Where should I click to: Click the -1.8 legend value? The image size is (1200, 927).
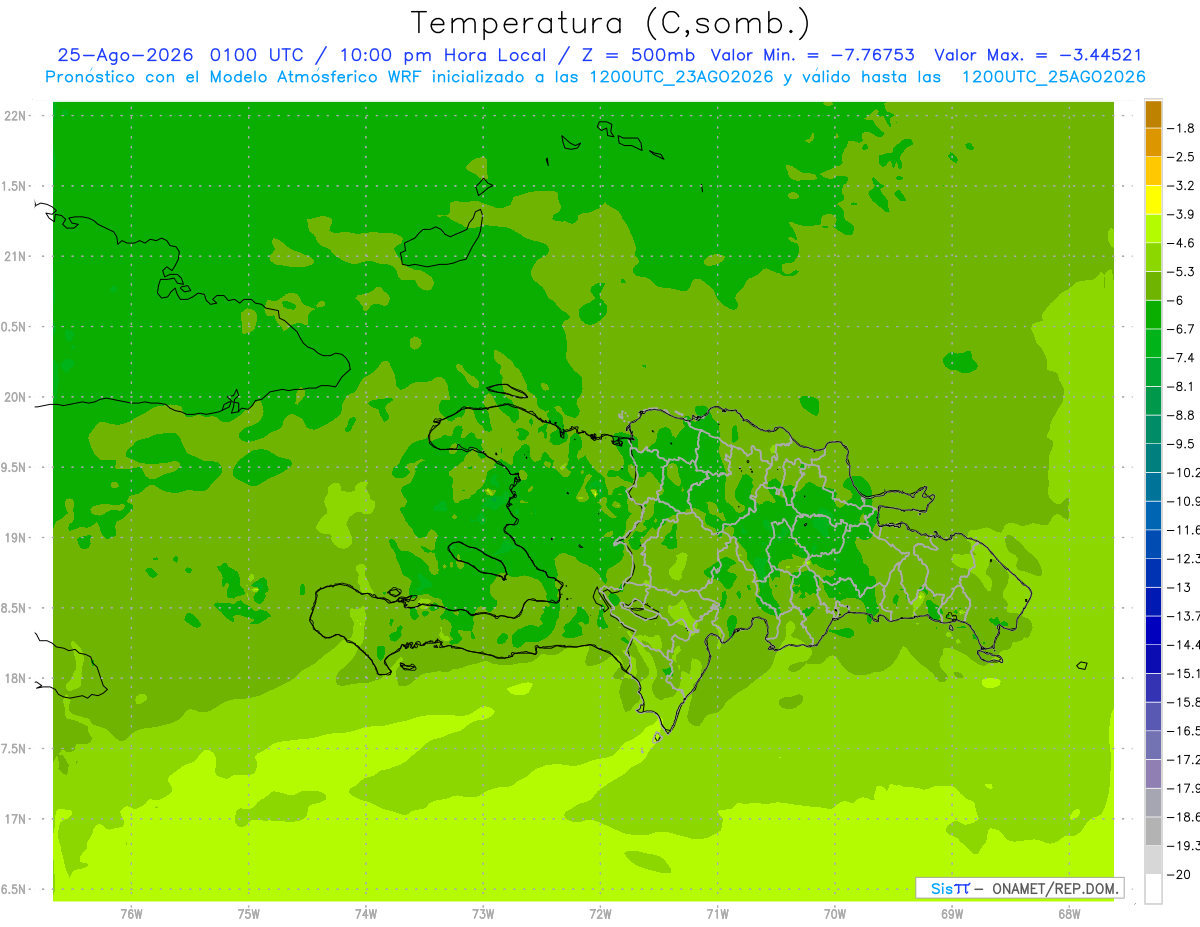1182,128
